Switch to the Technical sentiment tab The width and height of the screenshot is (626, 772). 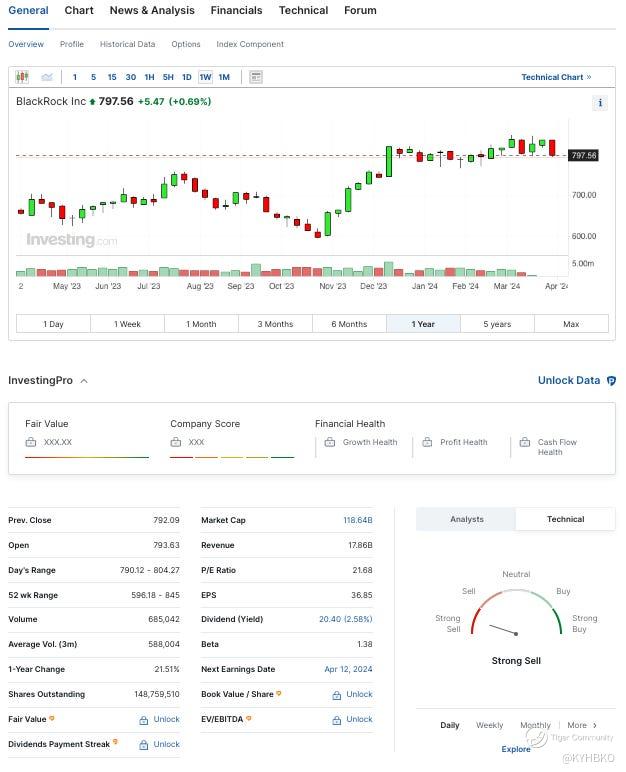(565, 519)
